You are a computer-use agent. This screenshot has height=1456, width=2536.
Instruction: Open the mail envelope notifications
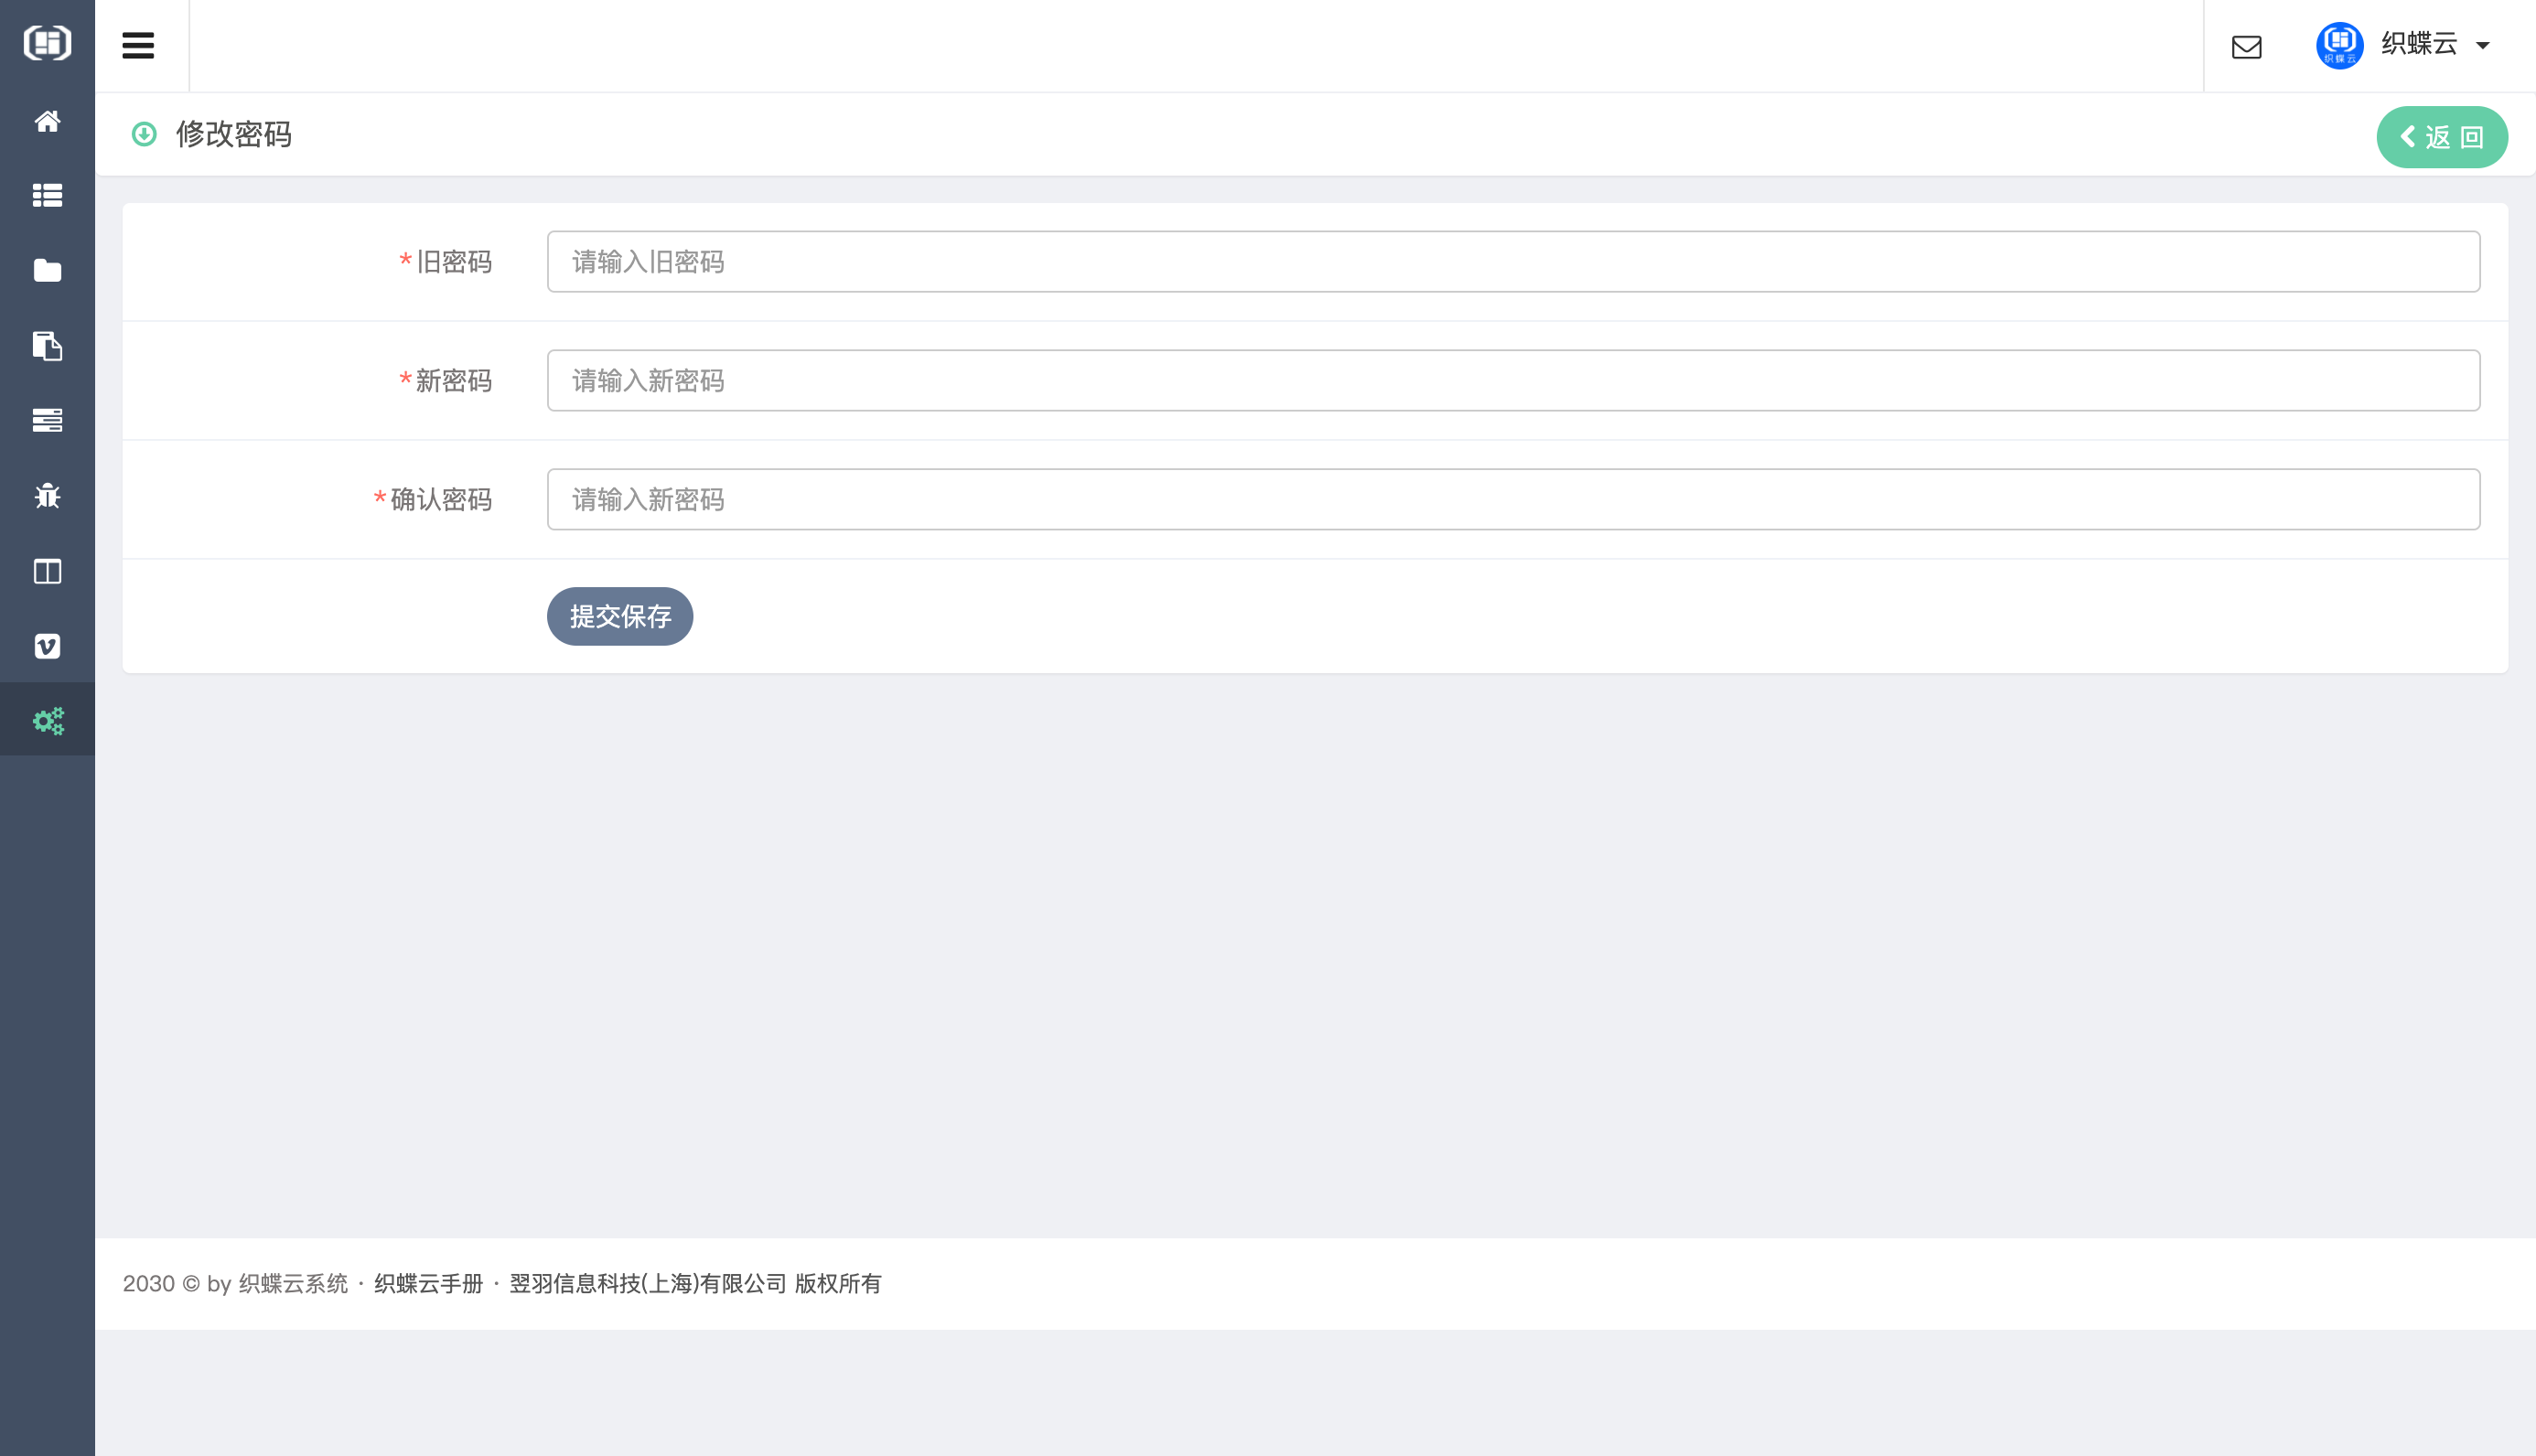(x=2246, y=47)
